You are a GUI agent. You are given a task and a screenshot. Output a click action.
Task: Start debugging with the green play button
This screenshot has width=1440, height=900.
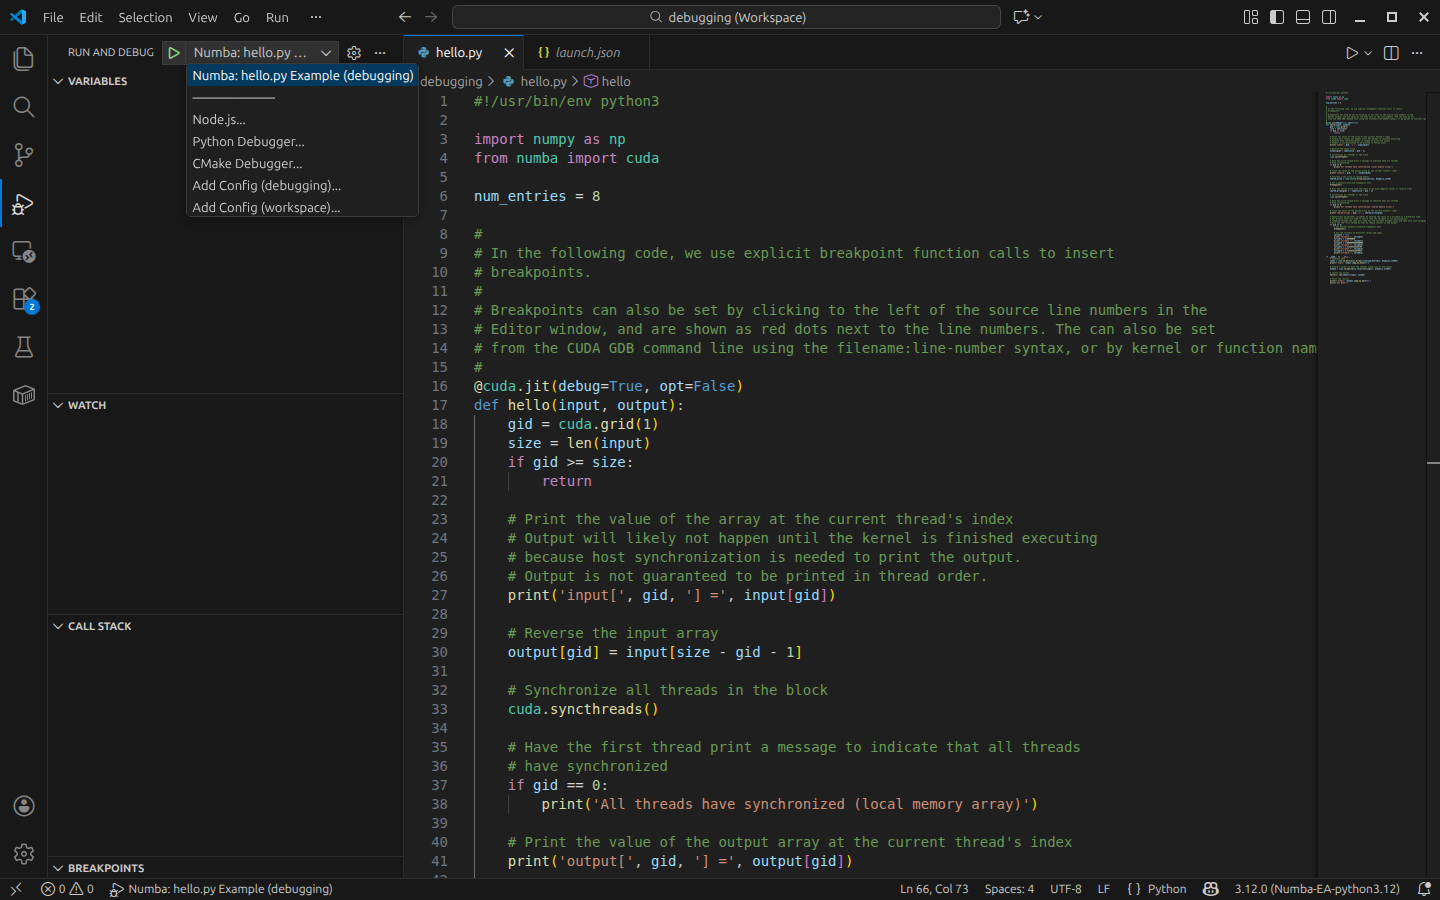click(174, 52)
